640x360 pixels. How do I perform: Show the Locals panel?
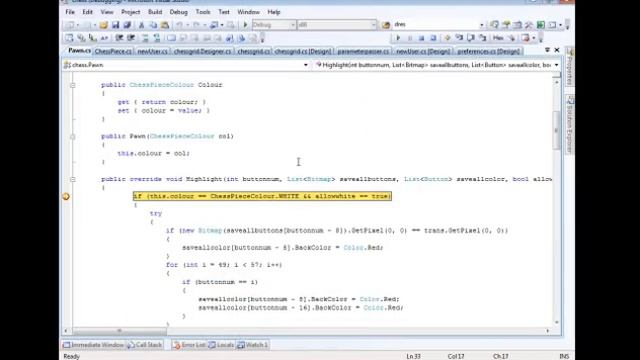pos(222,345)
